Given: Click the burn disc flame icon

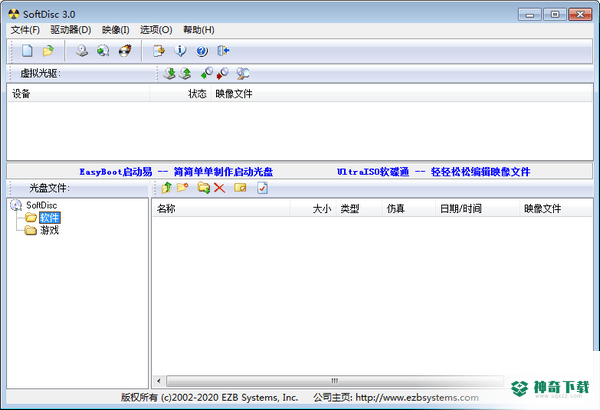Looking at the screenshot, I should click(125, 51).
